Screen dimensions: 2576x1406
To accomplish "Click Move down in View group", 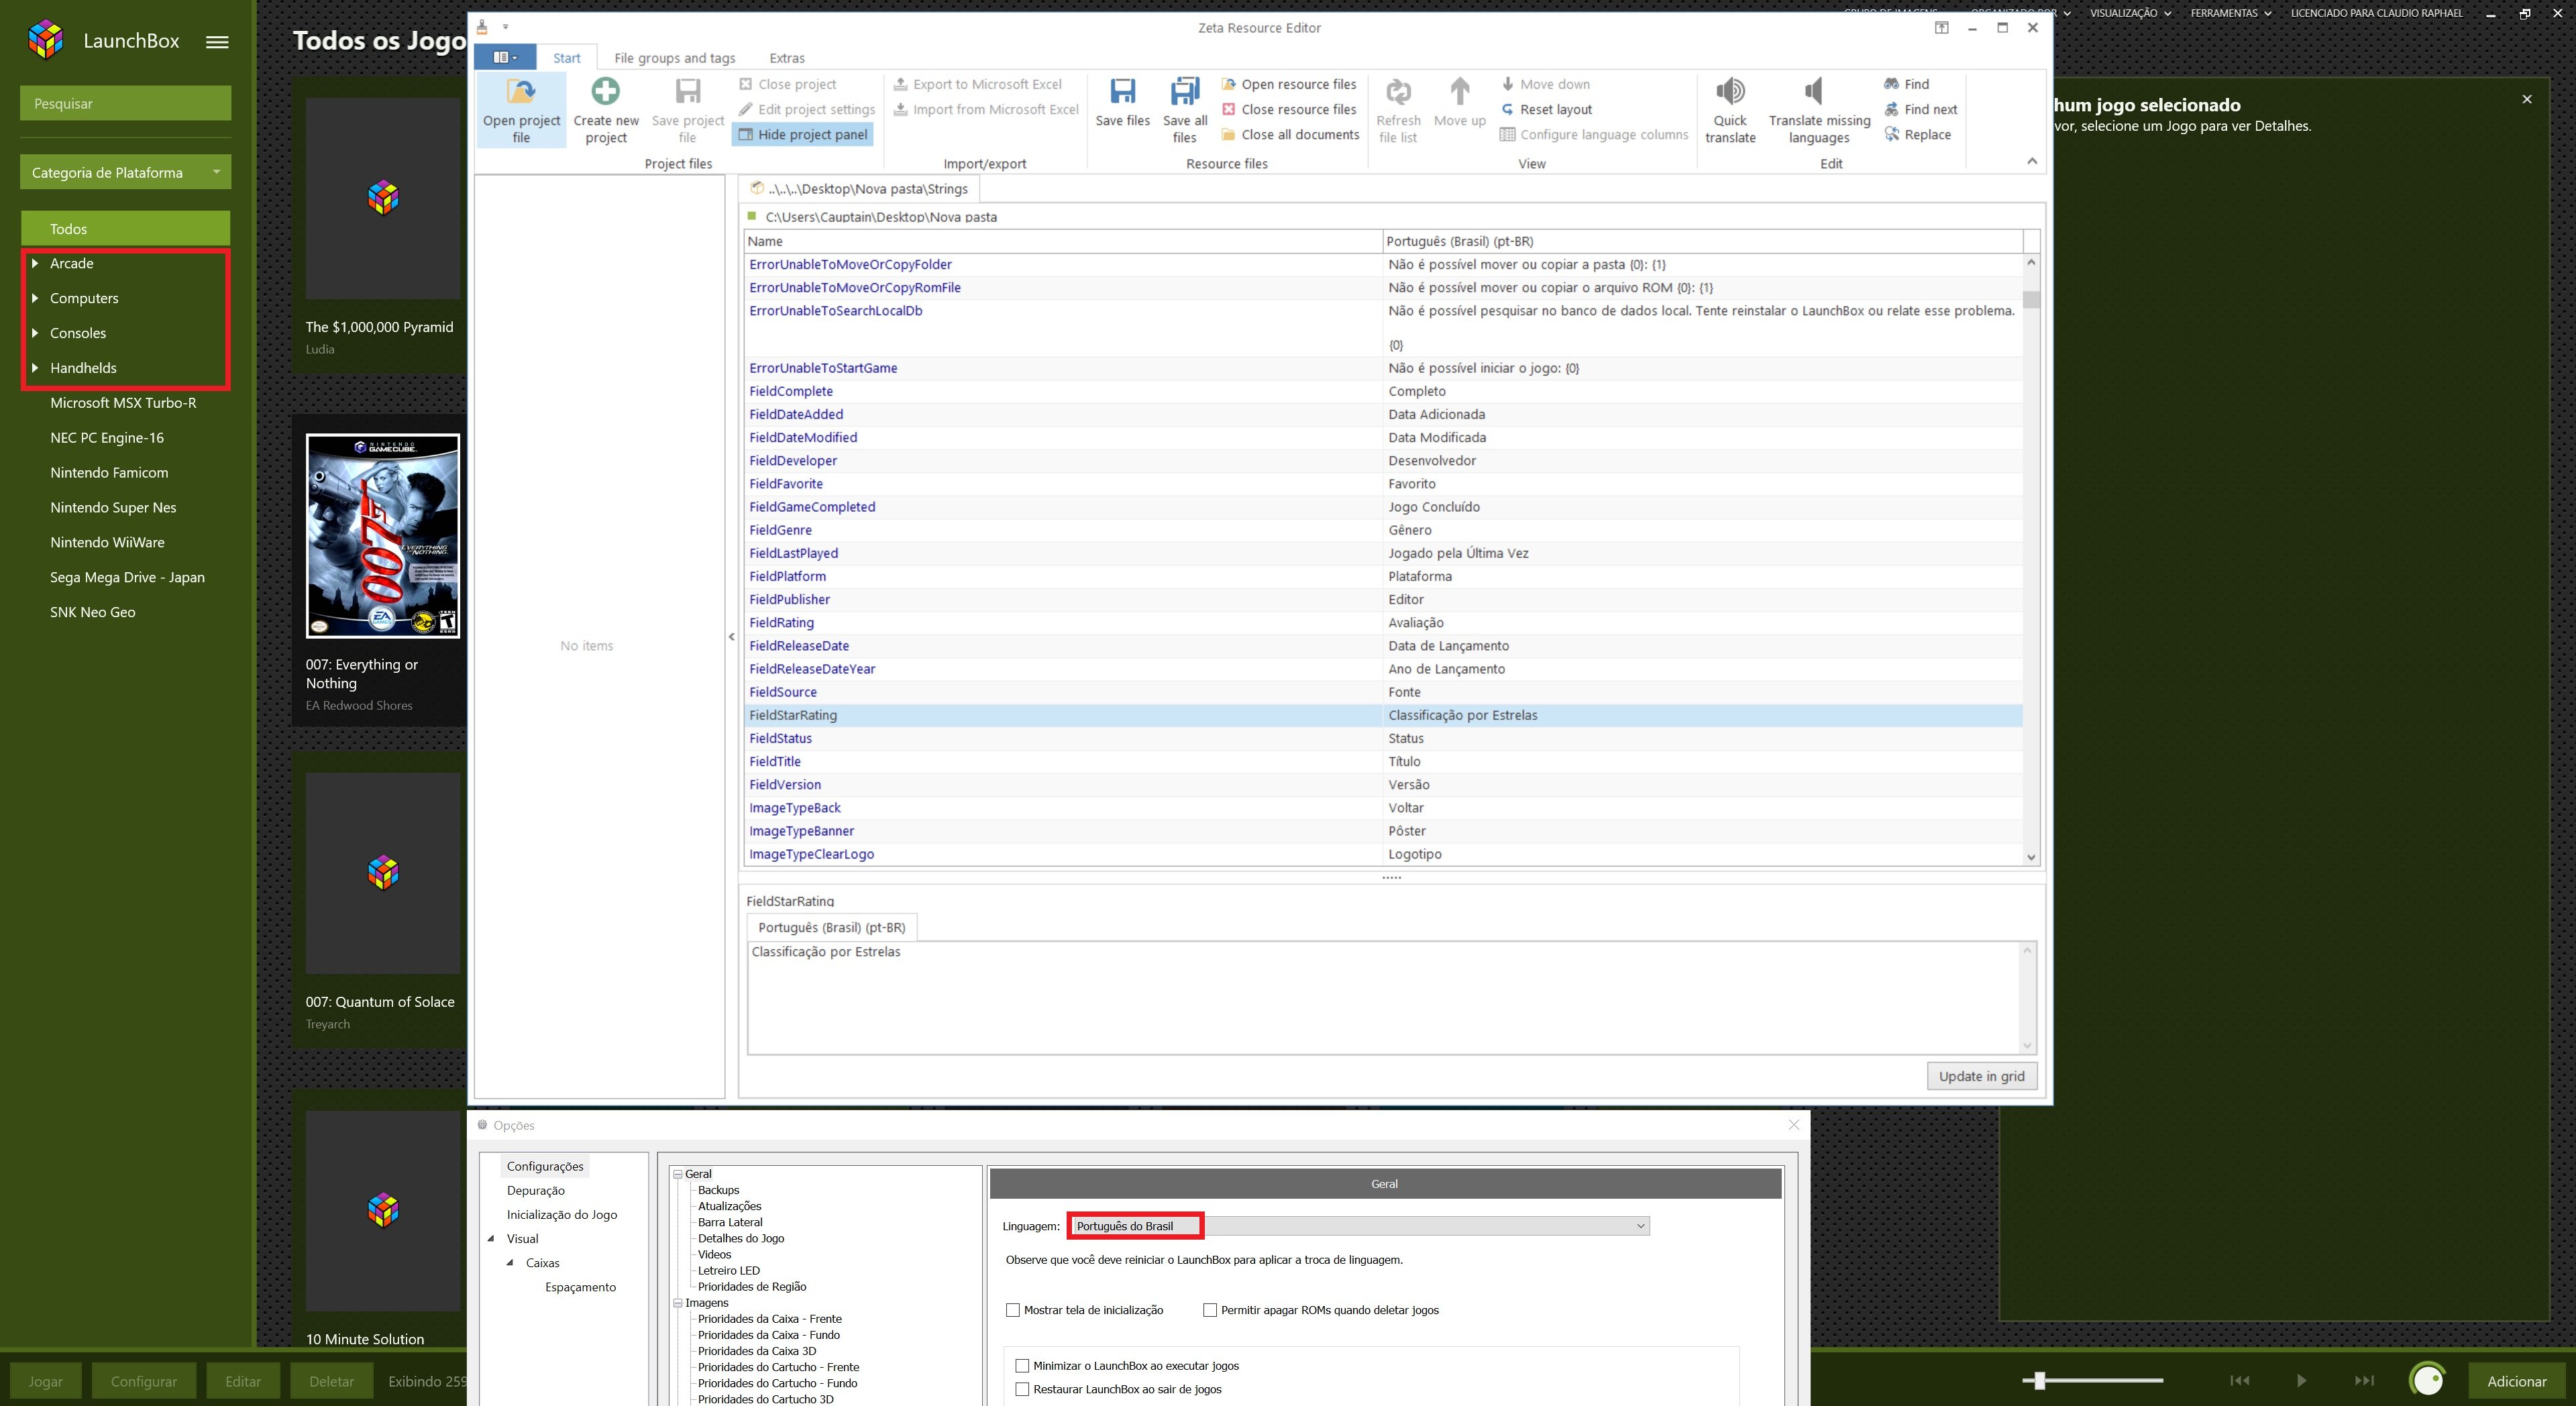I will coord(1545,84).
